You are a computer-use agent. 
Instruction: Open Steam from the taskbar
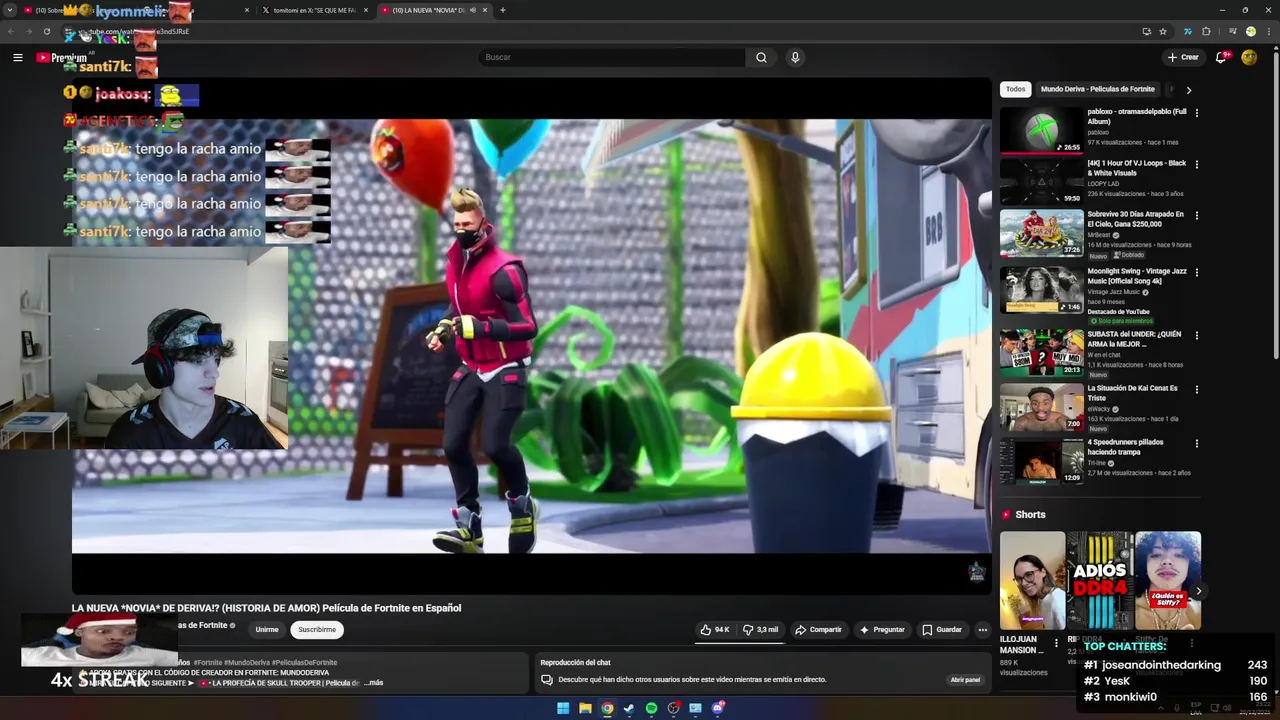coord(629,709)
